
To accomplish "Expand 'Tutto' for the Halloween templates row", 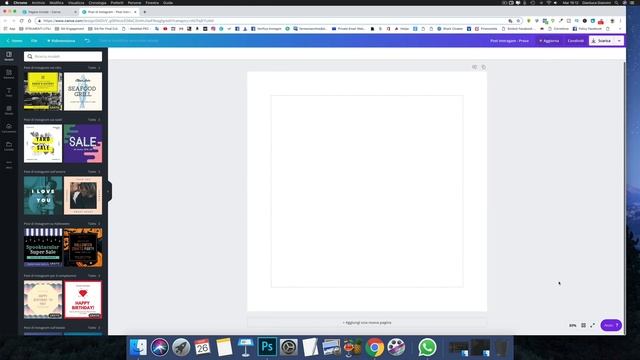I will click(94, 224).
